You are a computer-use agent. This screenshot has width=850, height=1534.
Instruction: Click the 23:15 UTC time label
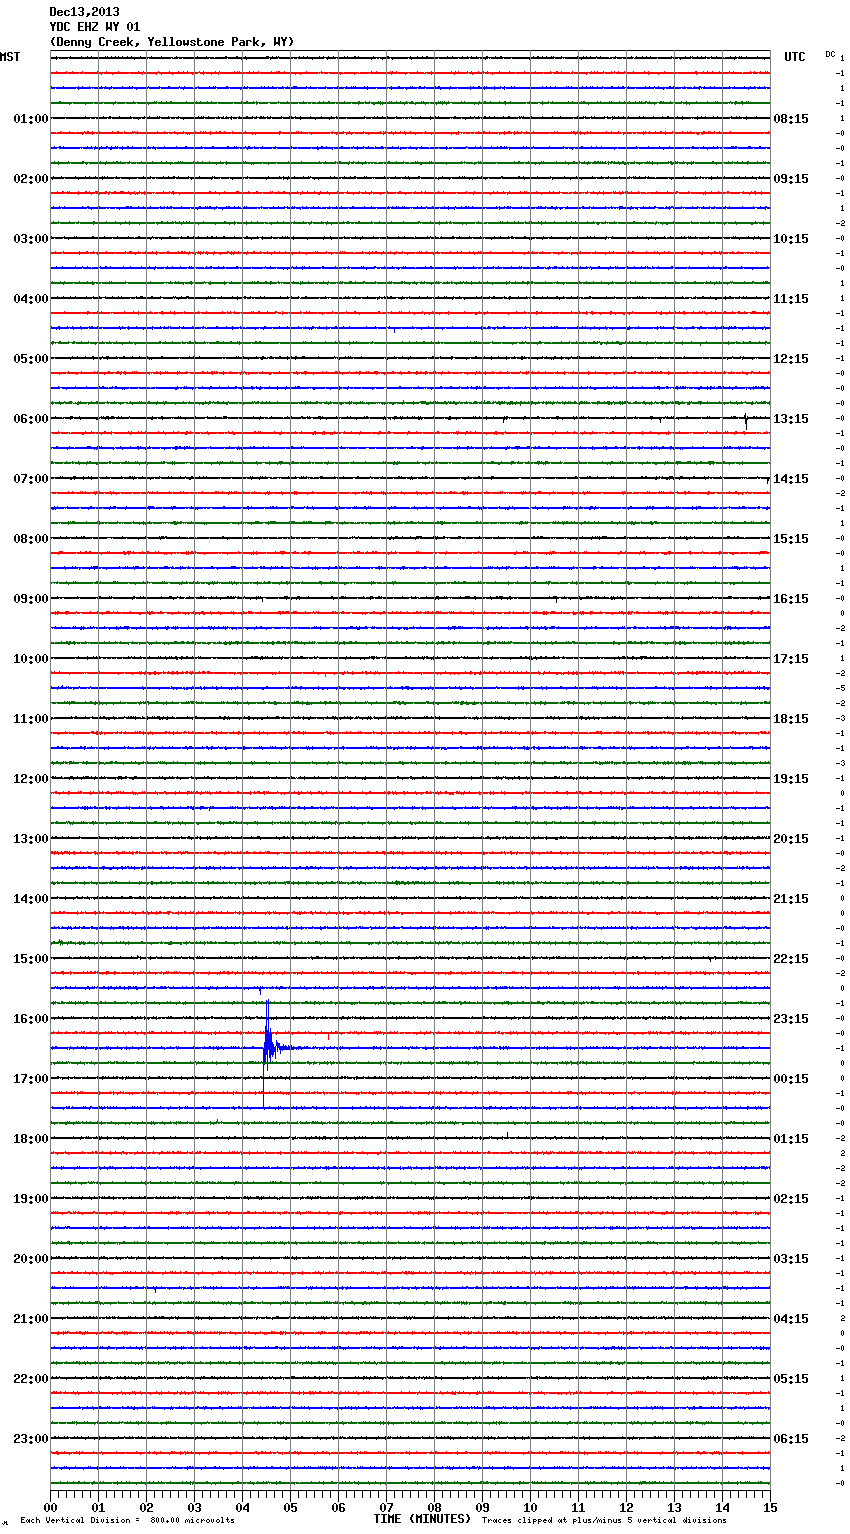(x=791, y=1019)
